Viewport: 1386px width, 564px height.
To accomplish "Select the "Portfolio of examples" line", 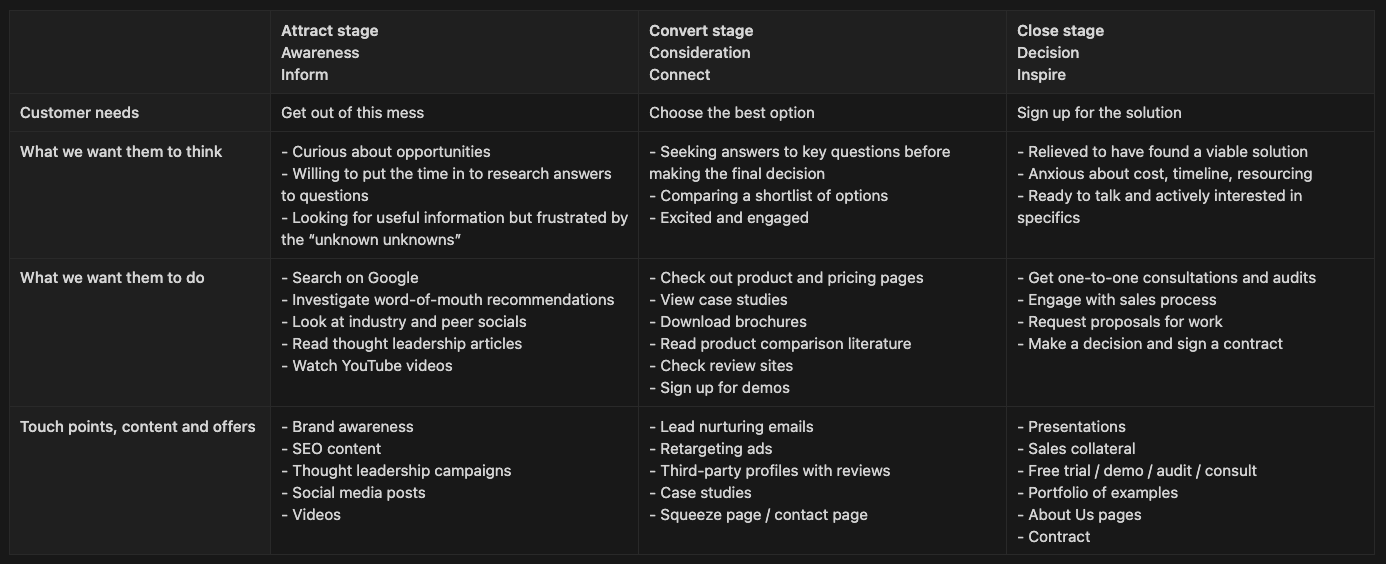I will tap(1103, 493).
